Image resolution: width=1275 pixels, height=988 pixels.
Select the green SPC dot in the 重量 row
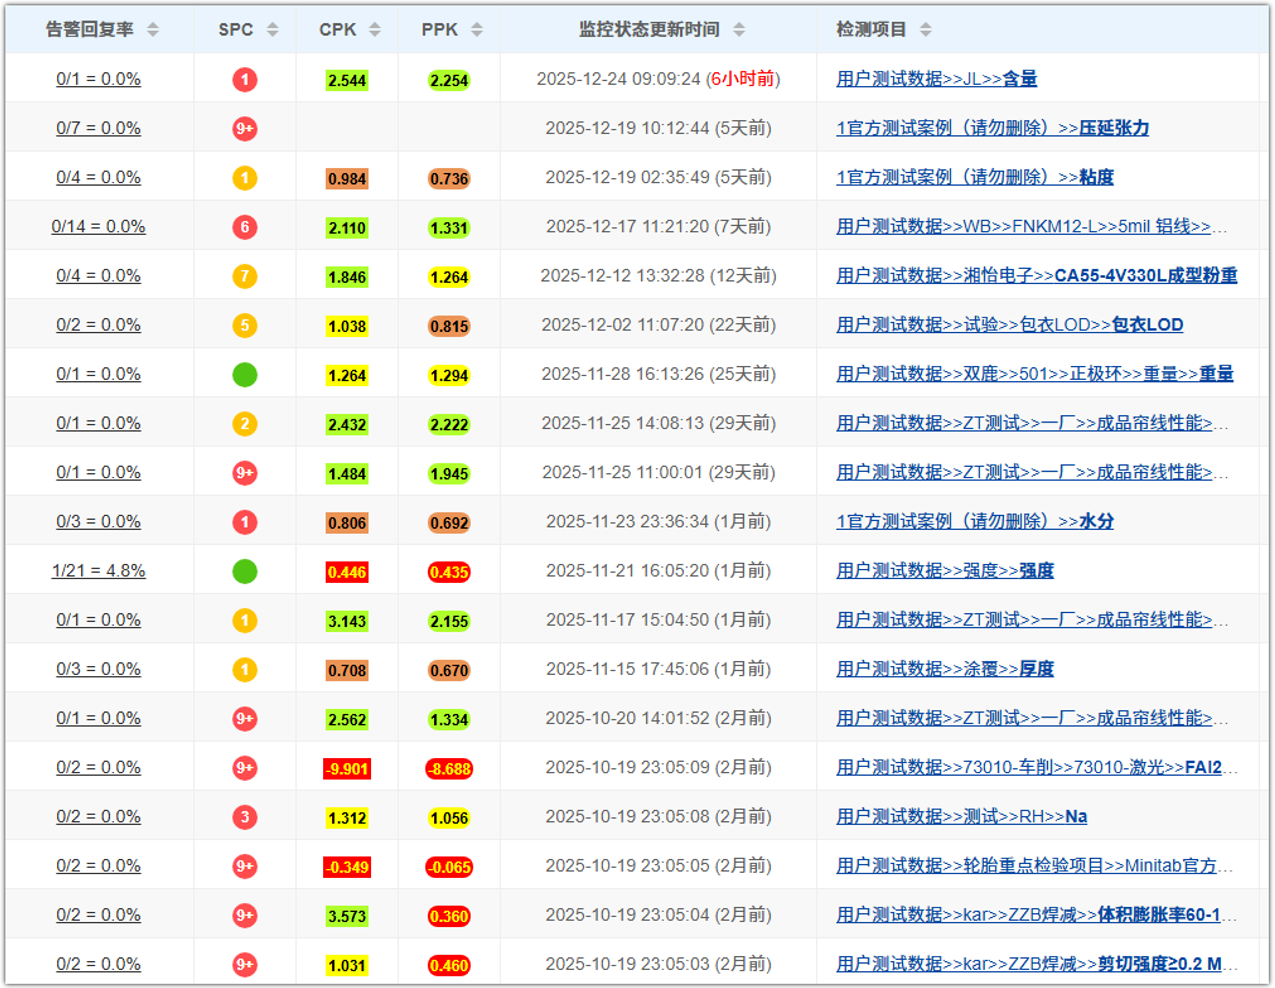[x=244, y=375]
